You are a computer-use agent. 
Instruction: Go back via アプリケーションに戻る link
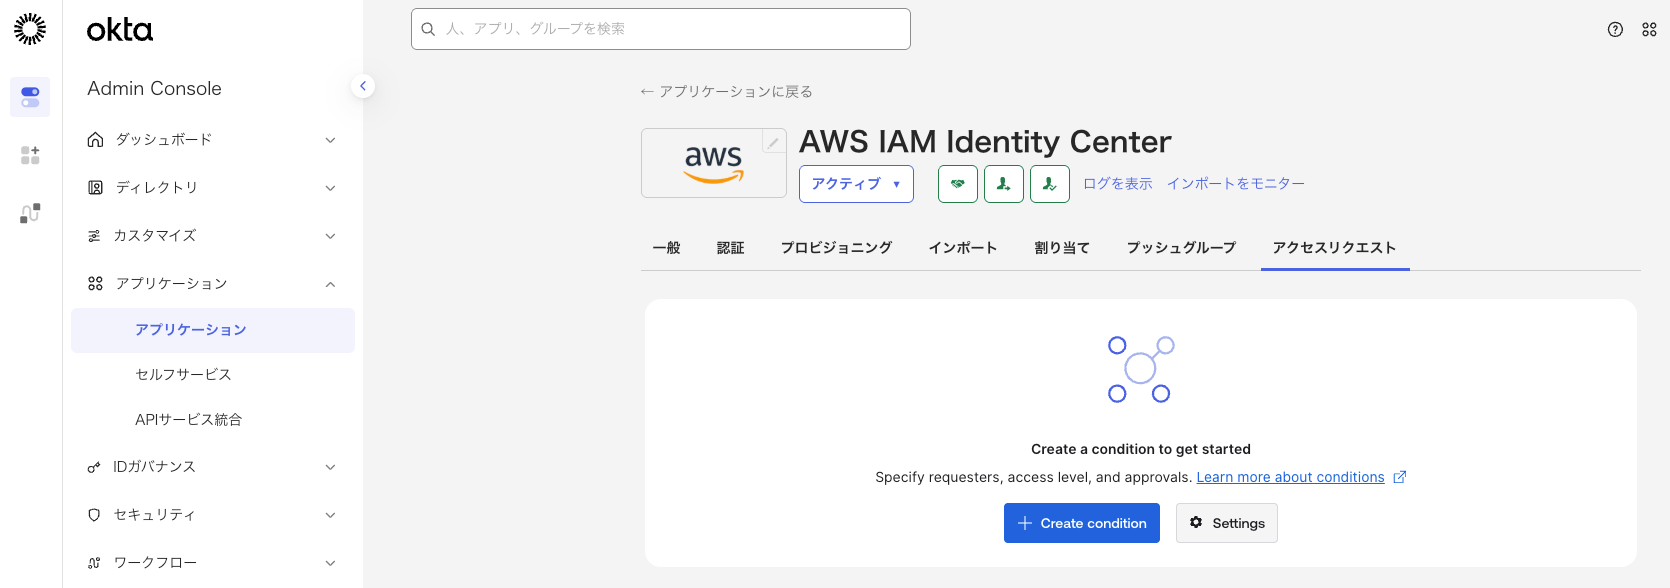click(726, 92)
